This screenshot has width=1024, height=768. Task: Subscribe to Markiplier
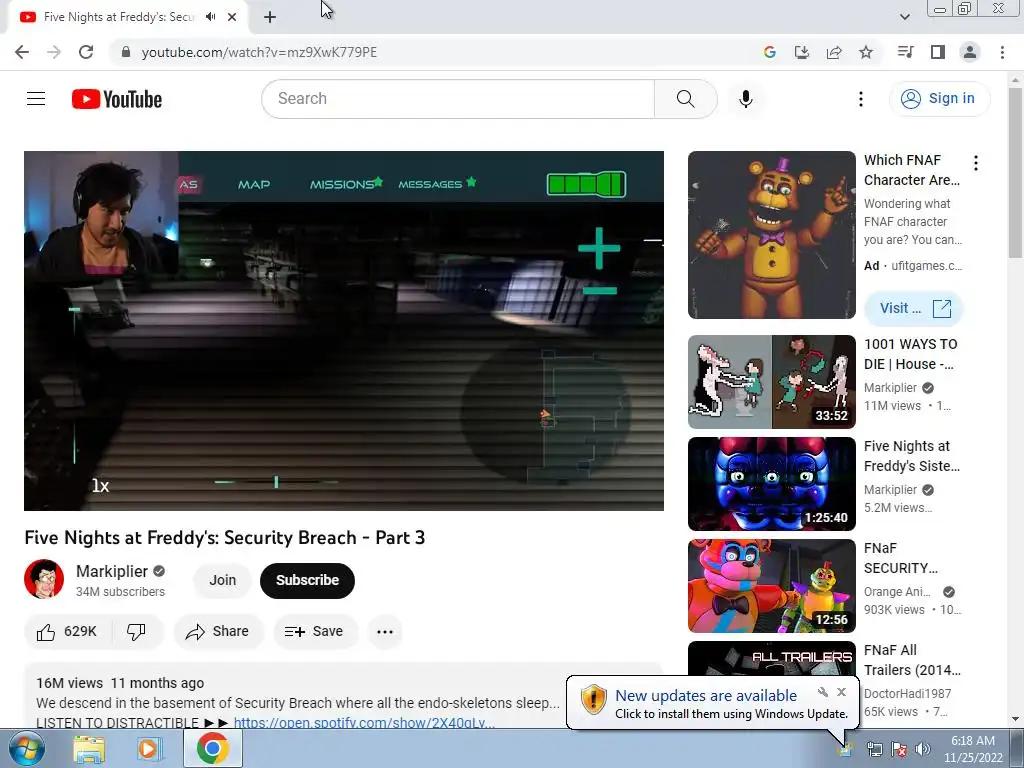[x=307, y=580]
